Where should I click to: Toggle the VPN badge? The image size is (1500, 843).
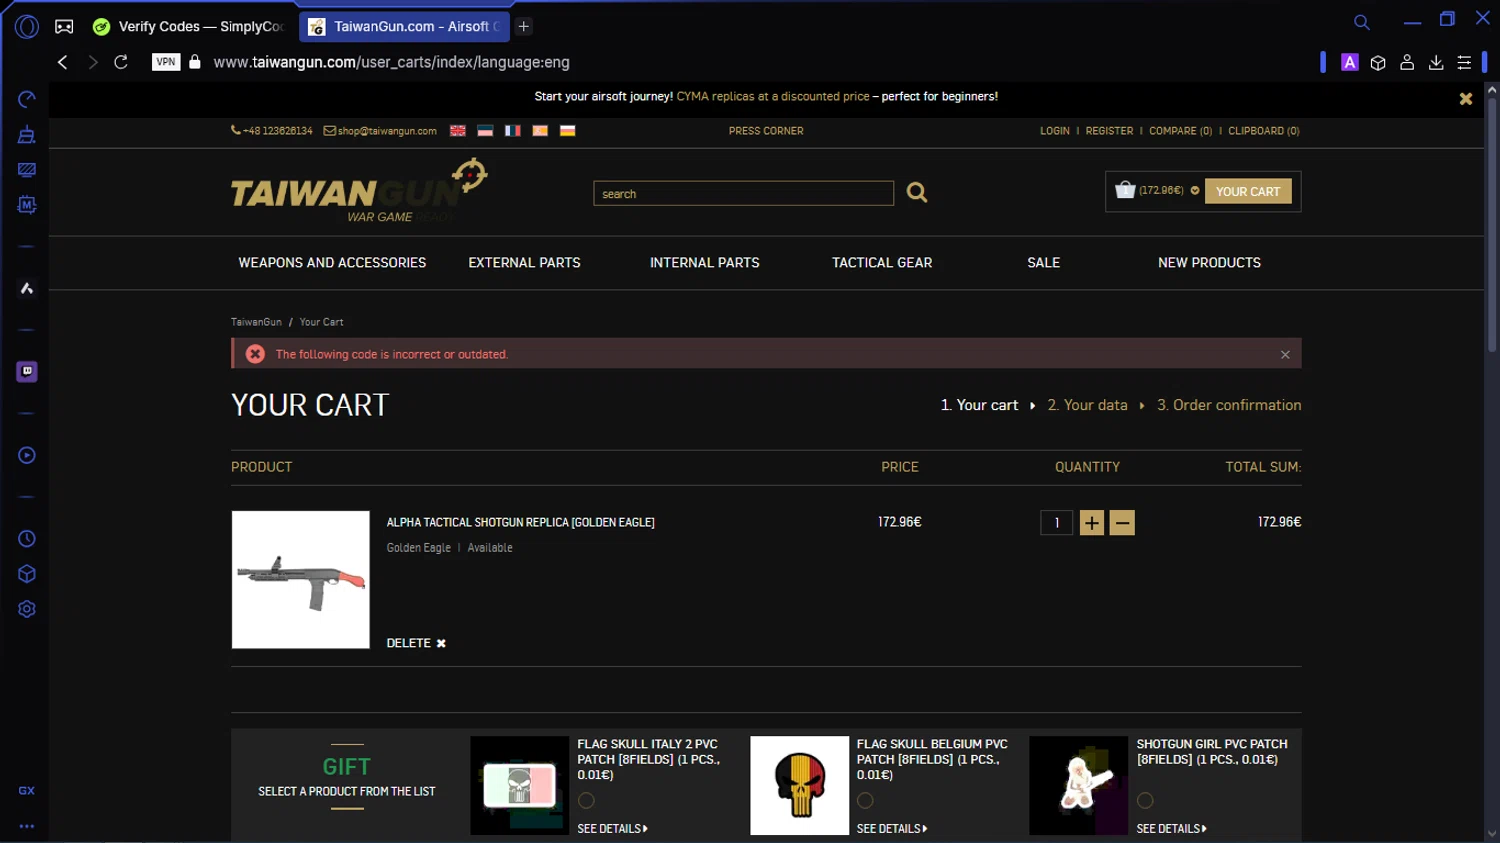pos(166,62)
